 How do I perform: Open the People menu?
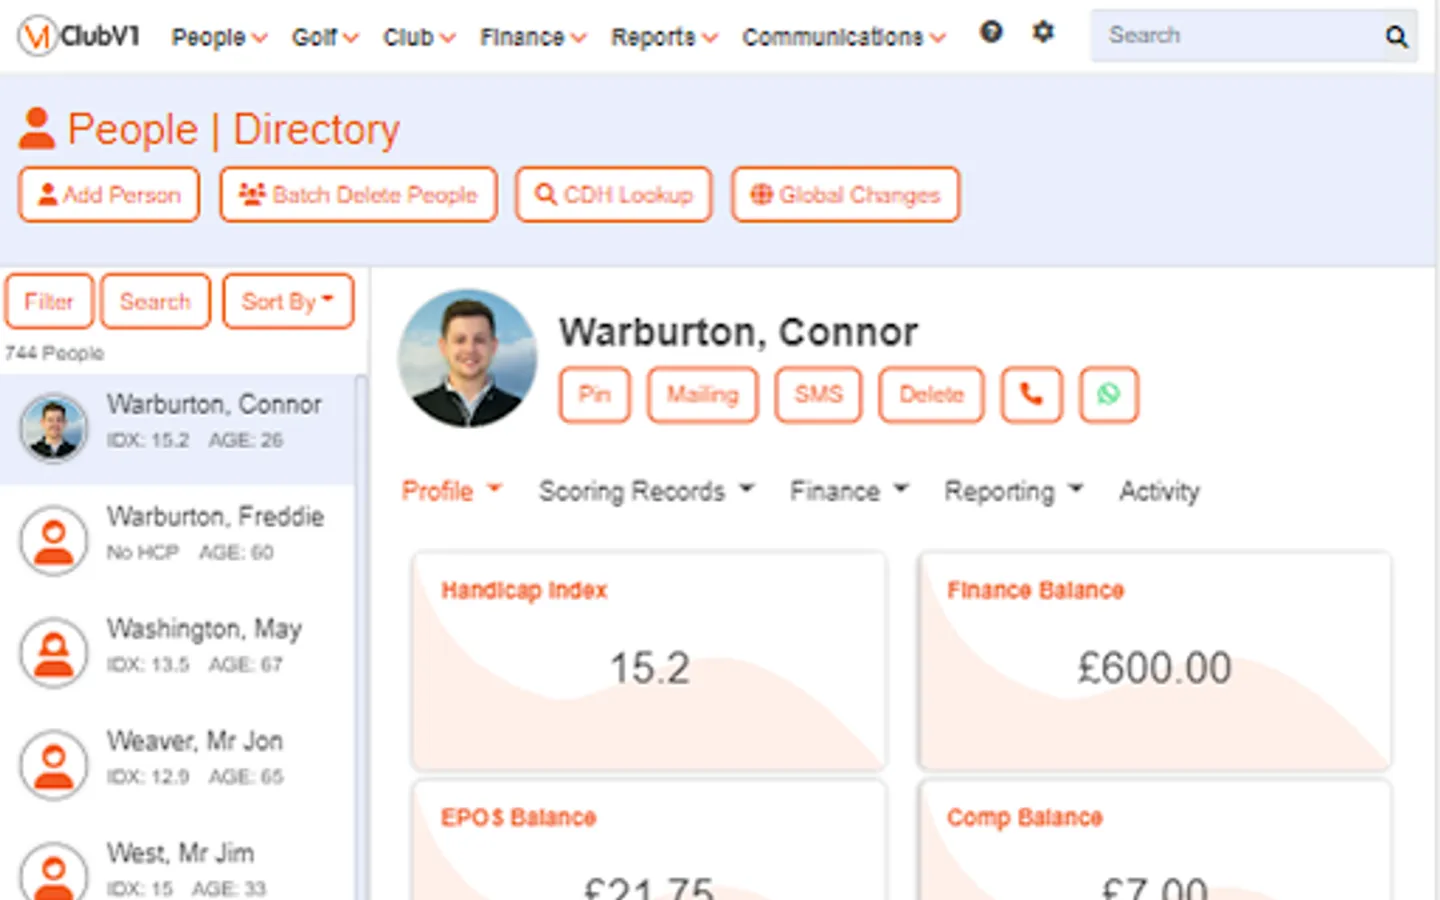coord(219,37)
